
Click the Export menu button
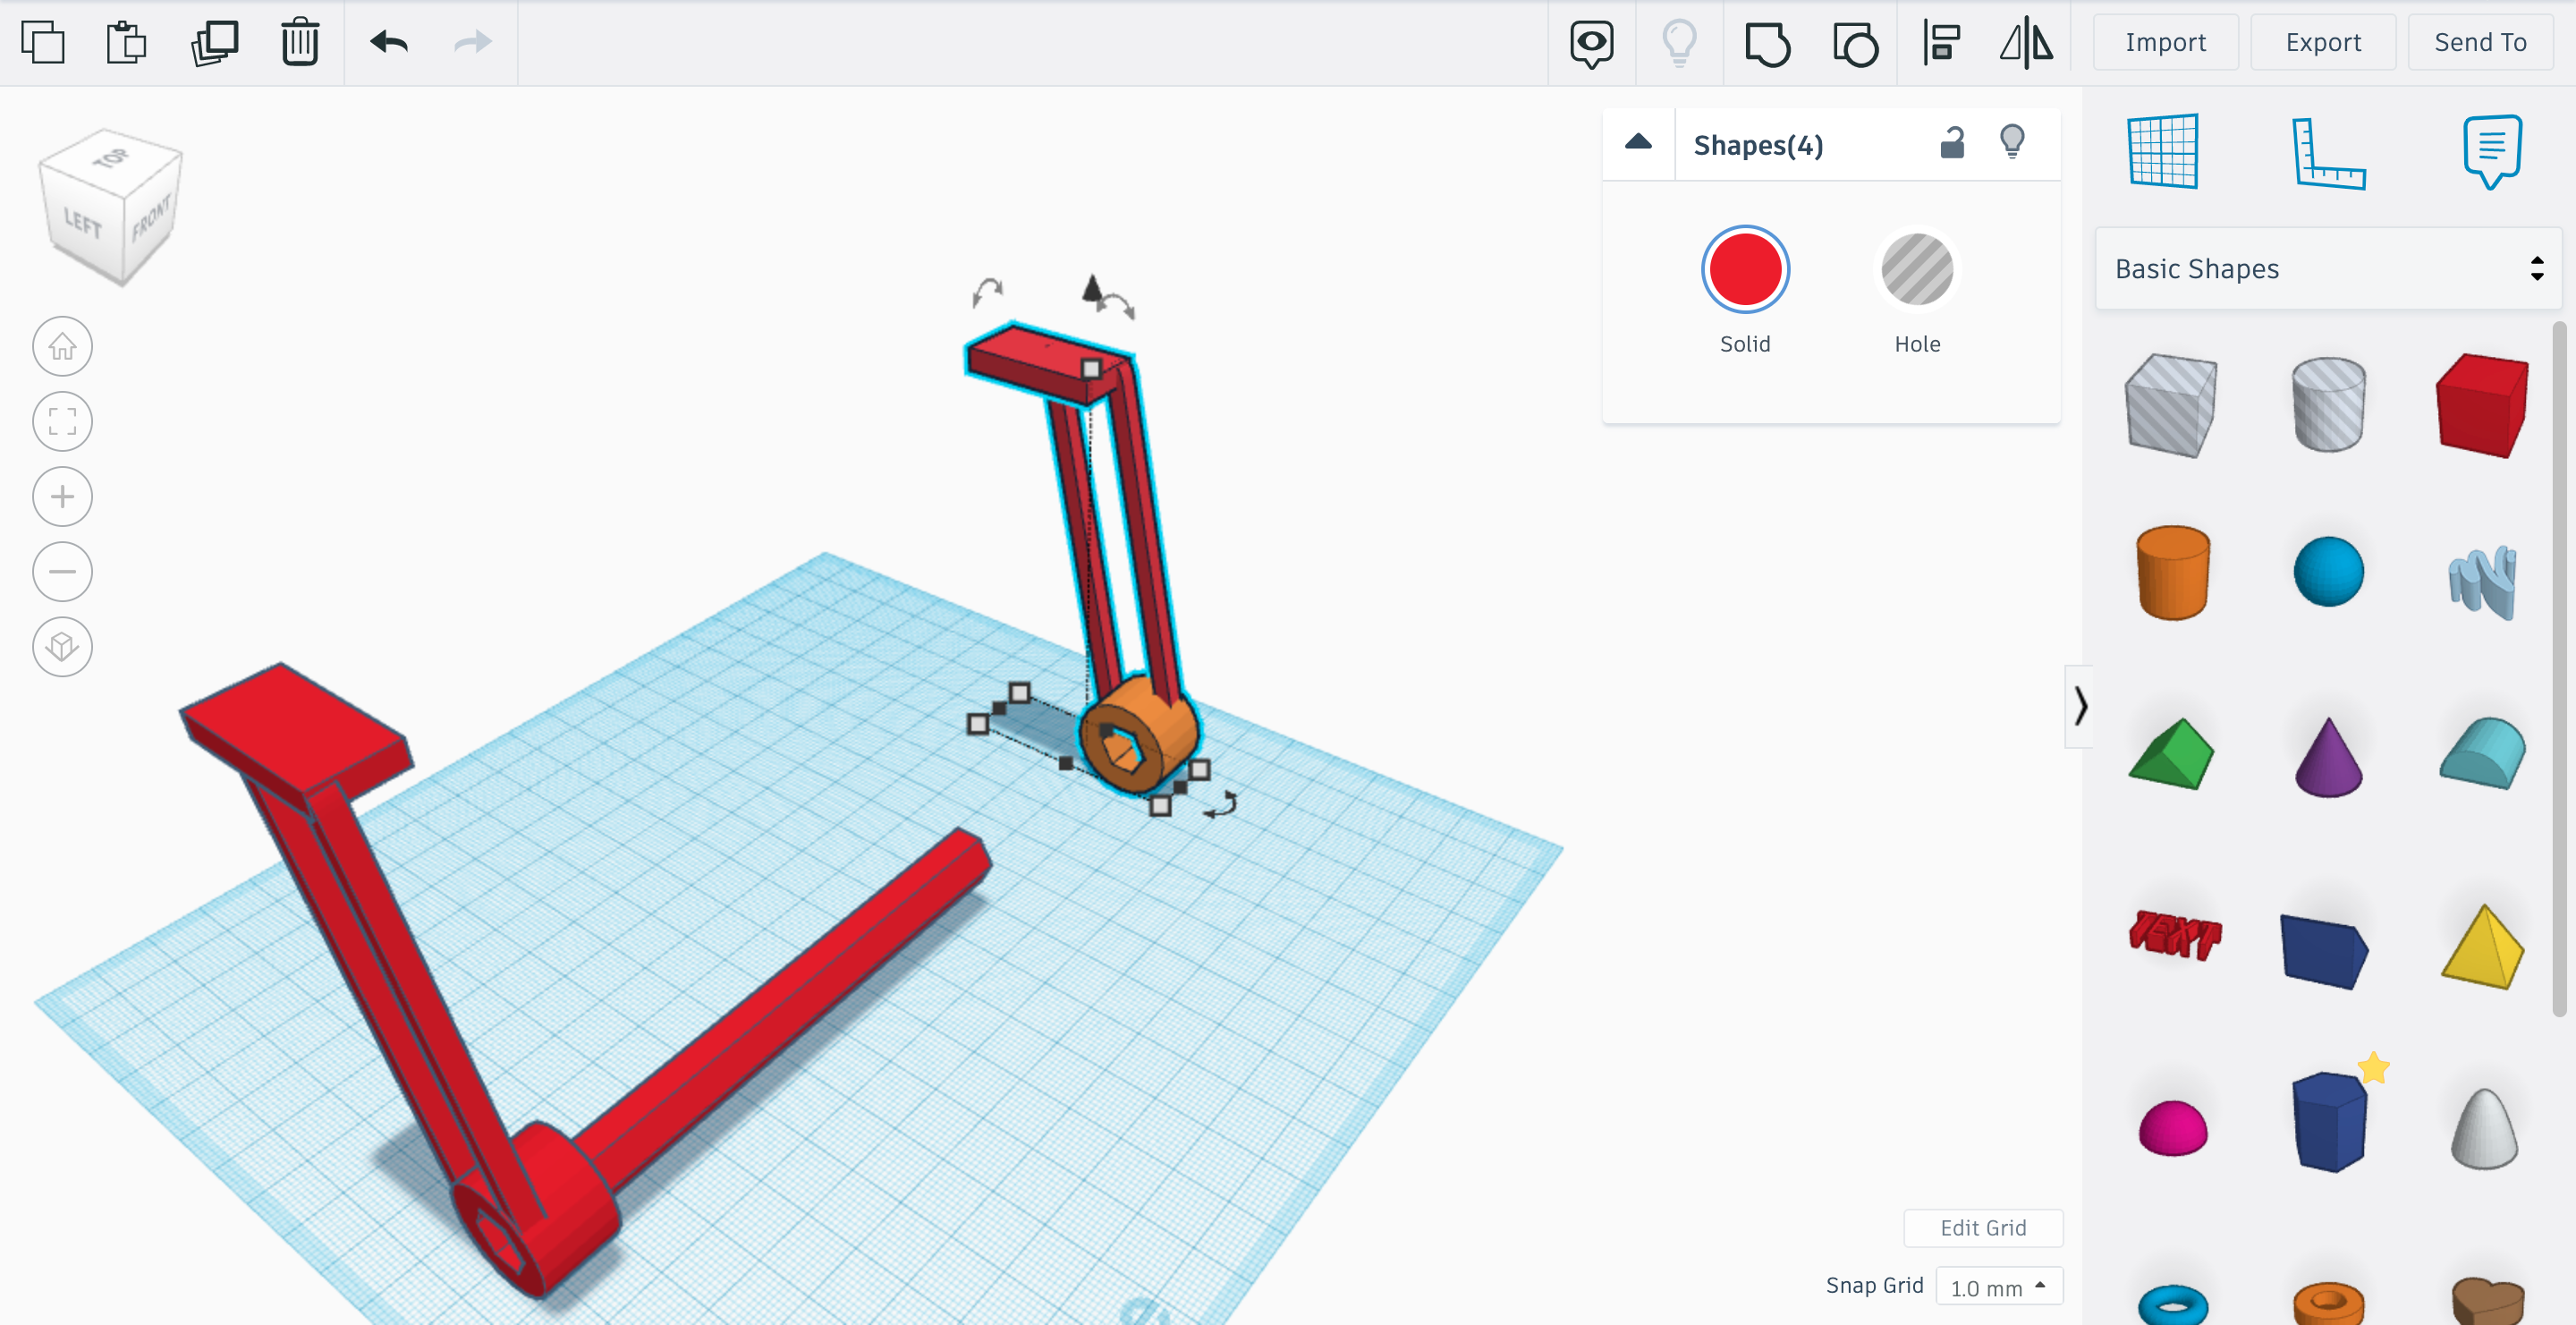[2323, 43]
